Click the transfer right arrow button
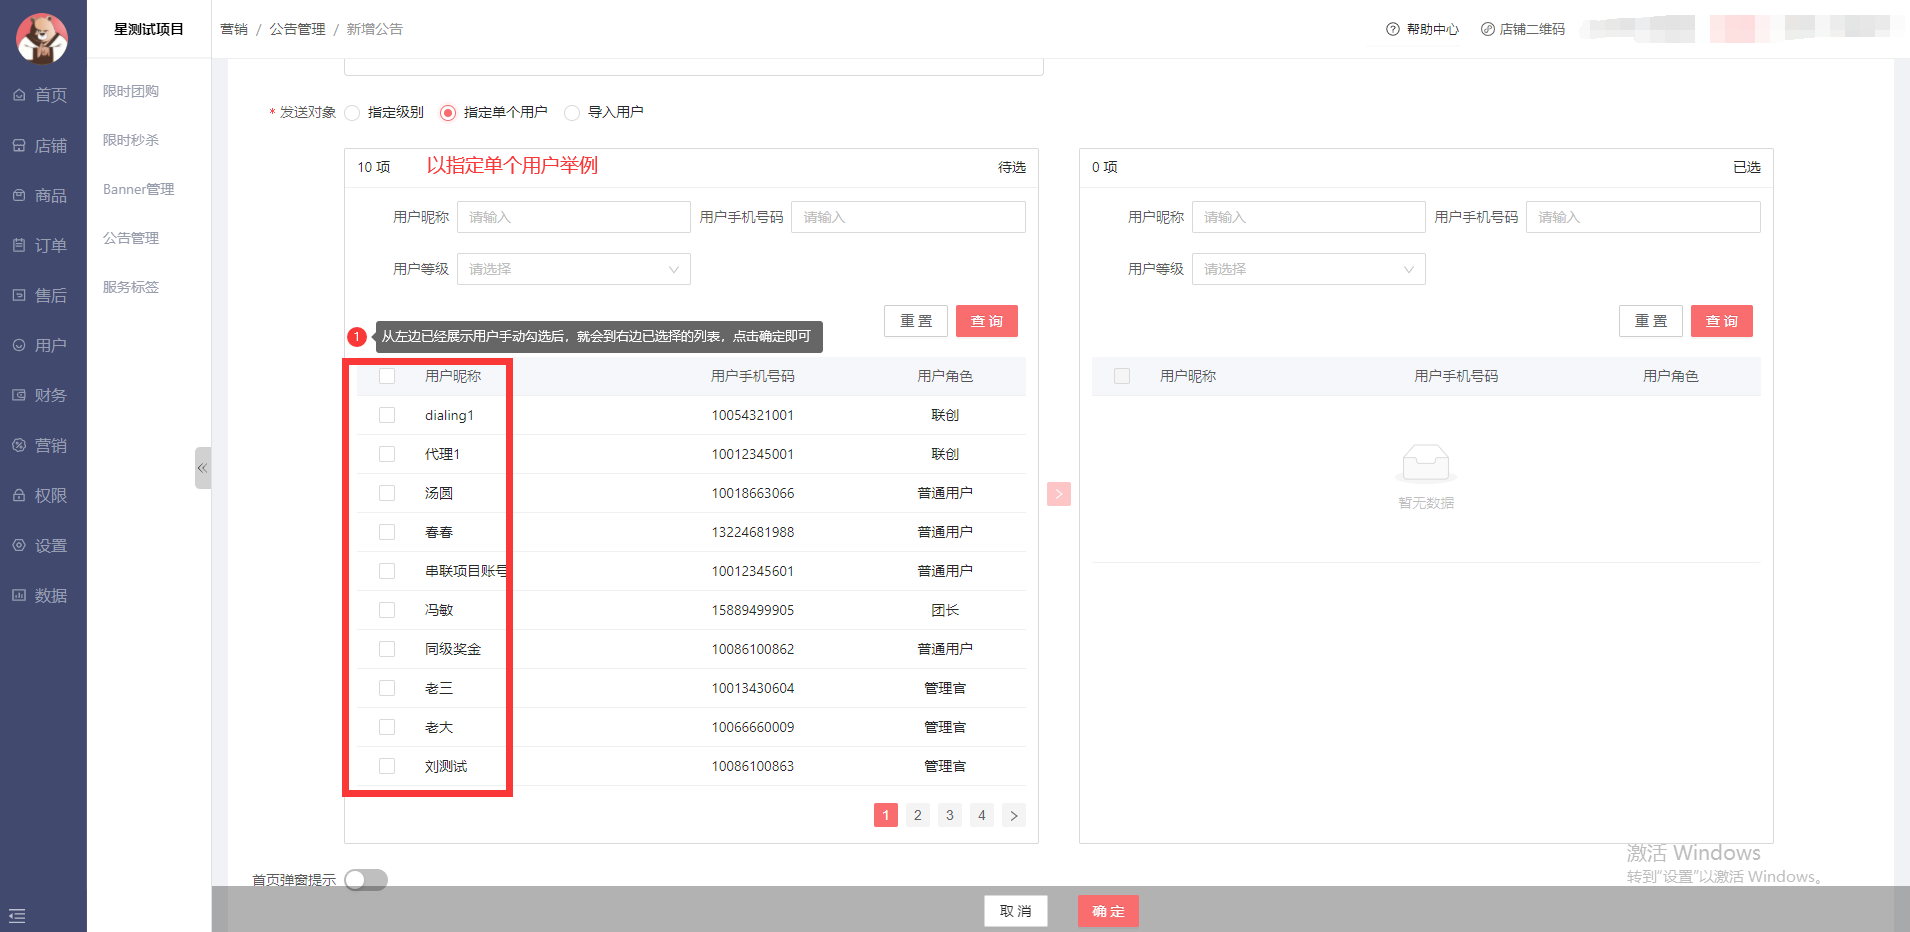The width and height of the screenshot is (1910, 932). point(1058,494)
